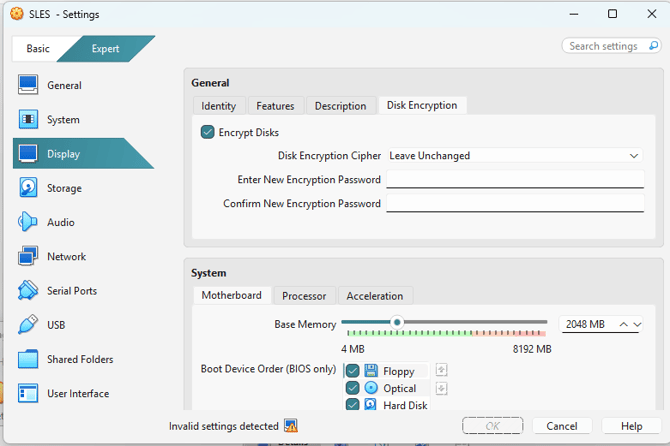Uncheck the Encrypt Disks checkbox
670x446 pixels.
coord(208,132)
